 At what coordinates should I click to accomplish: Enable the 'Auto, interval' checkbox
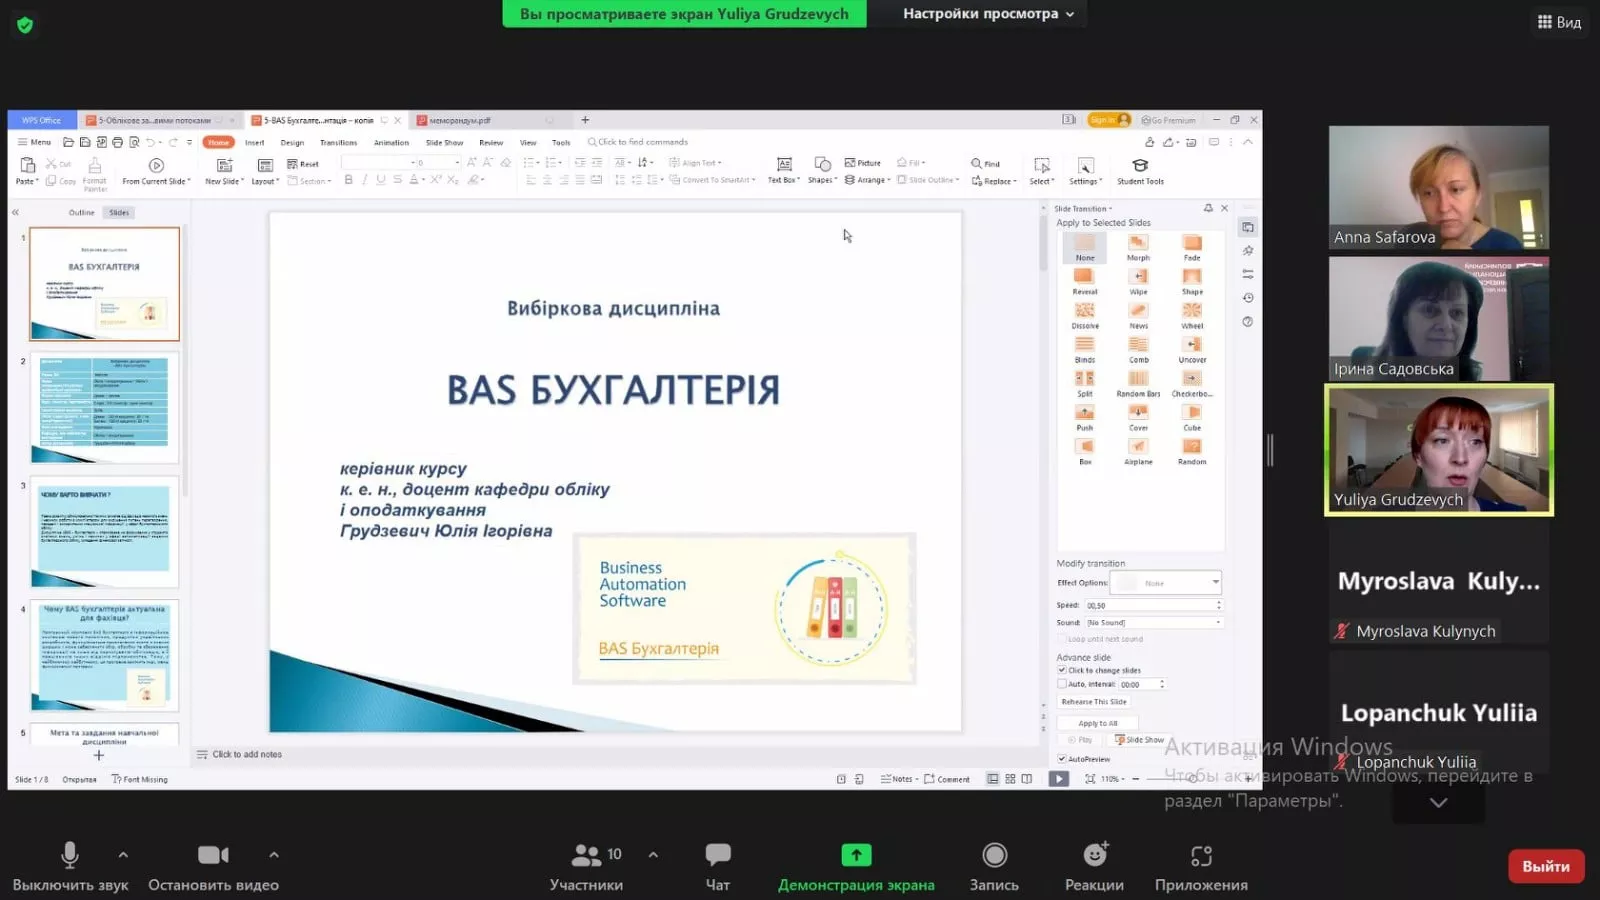tap(1063, 684)
